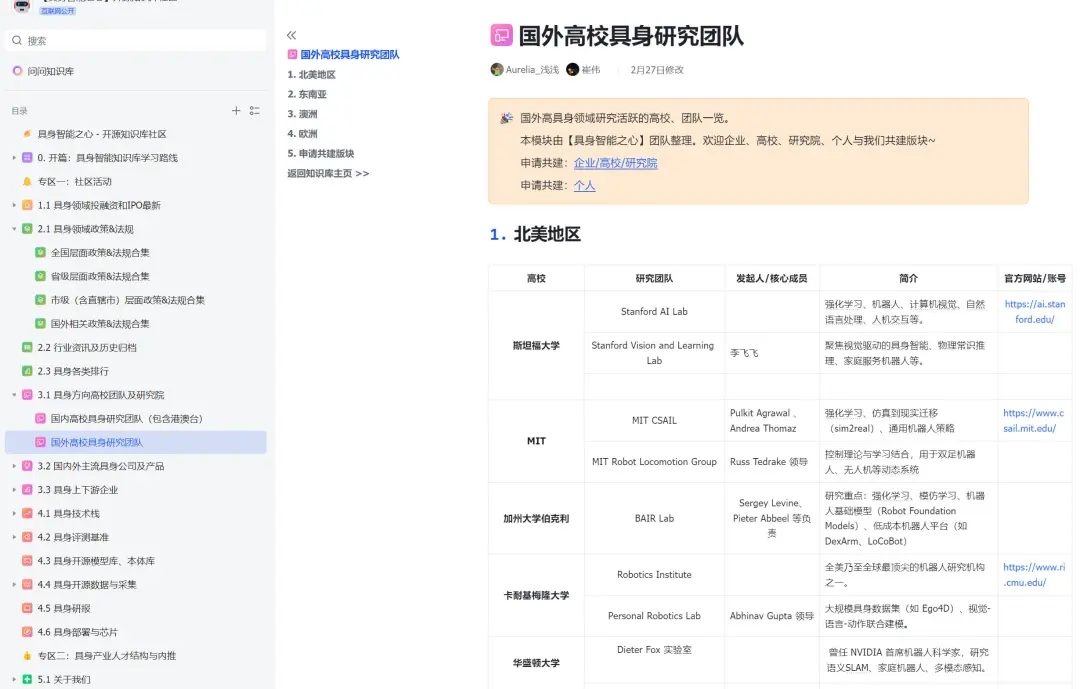The width and height of the screenshot is (1080, 689).
Task: Collapse the outline panel with double-chevron icon
Action: pyautogui.click(x=291, y=35)
